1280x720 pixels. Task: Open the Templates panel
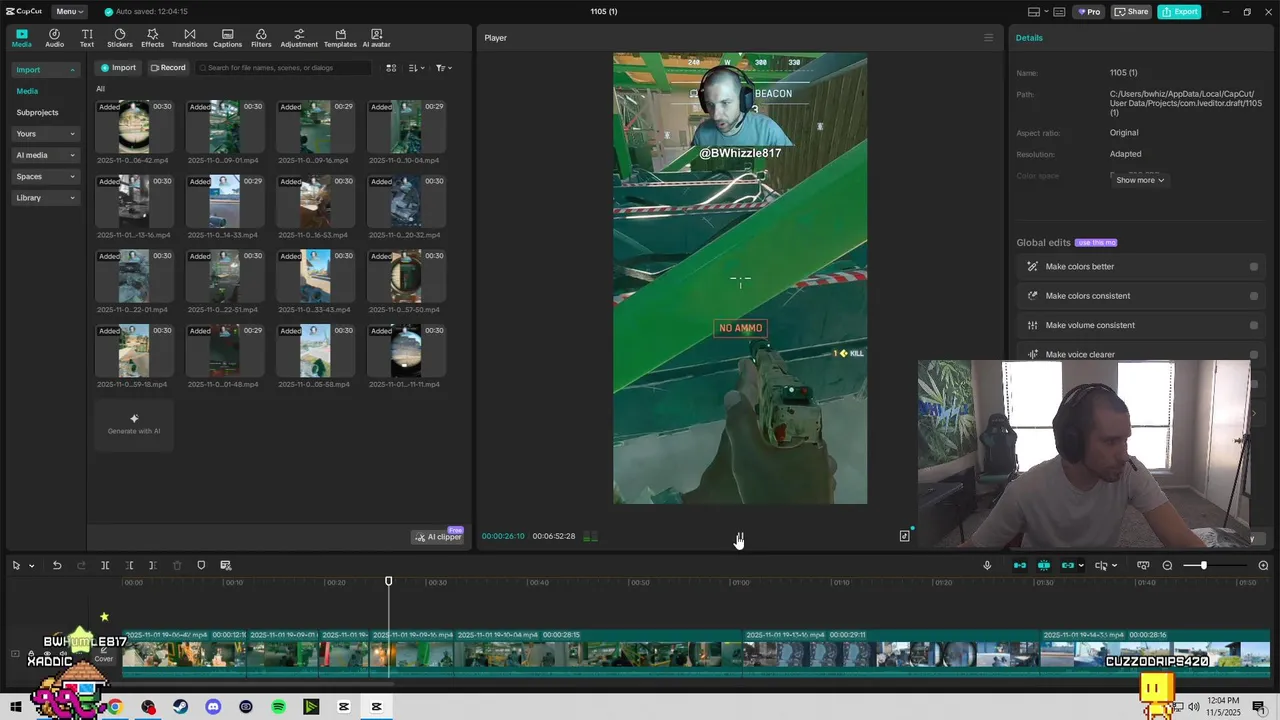tap(340, 38)
